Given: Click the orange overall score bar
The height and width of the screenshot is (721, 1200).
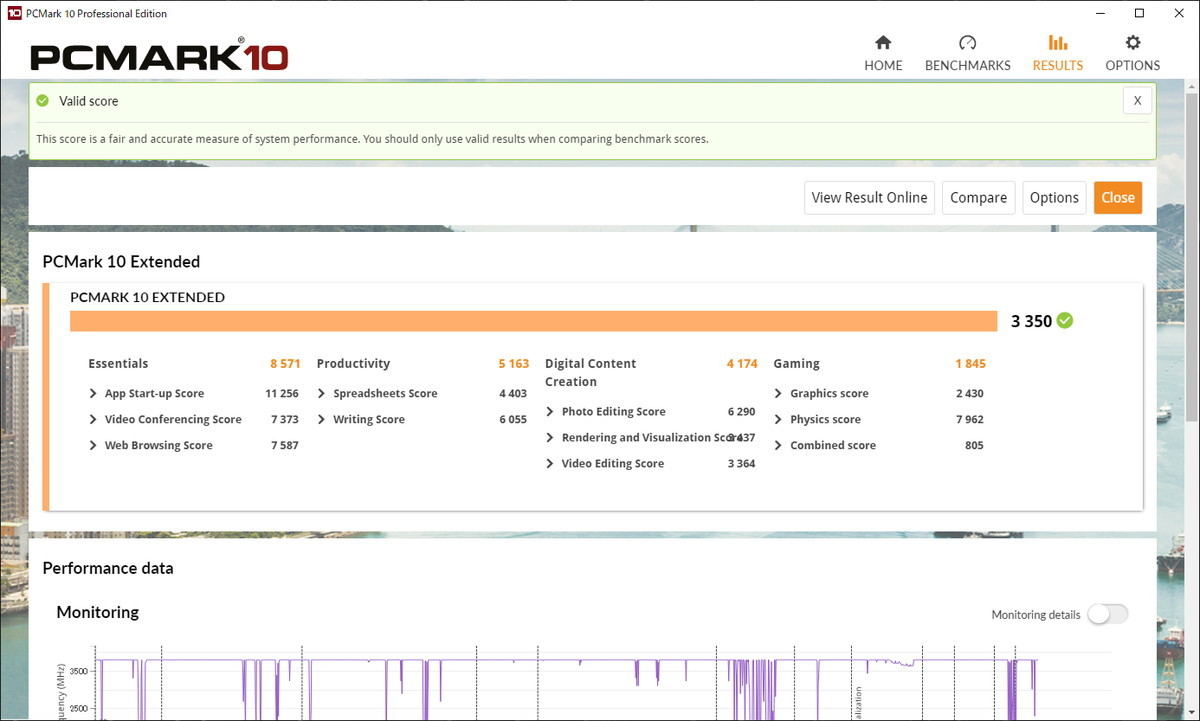Looking at the screenshot, I should pos(533,321).
